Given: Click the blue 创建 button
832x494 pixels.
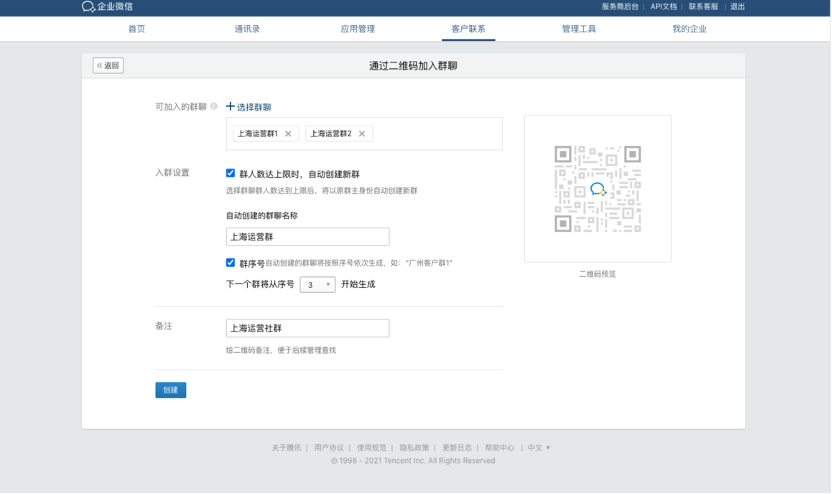Looking at the screenshot, I should [x=170, y=390].
